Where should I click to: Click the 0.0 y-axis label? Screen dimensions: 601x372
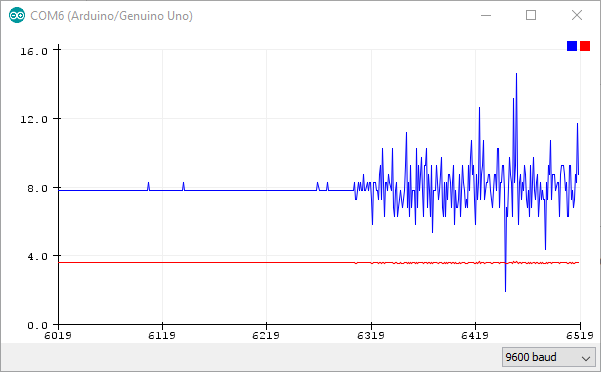tap(38, 326)
